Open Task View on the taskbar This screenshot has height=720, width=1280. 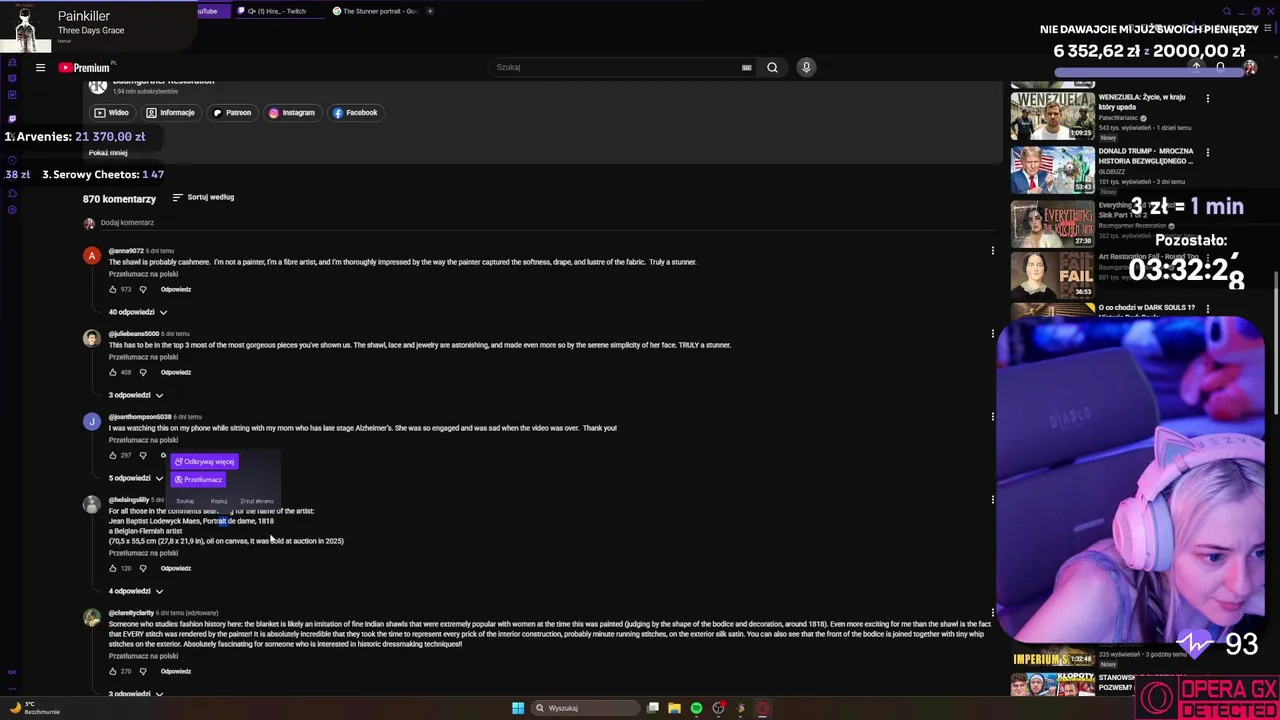[x=653, y=708]
